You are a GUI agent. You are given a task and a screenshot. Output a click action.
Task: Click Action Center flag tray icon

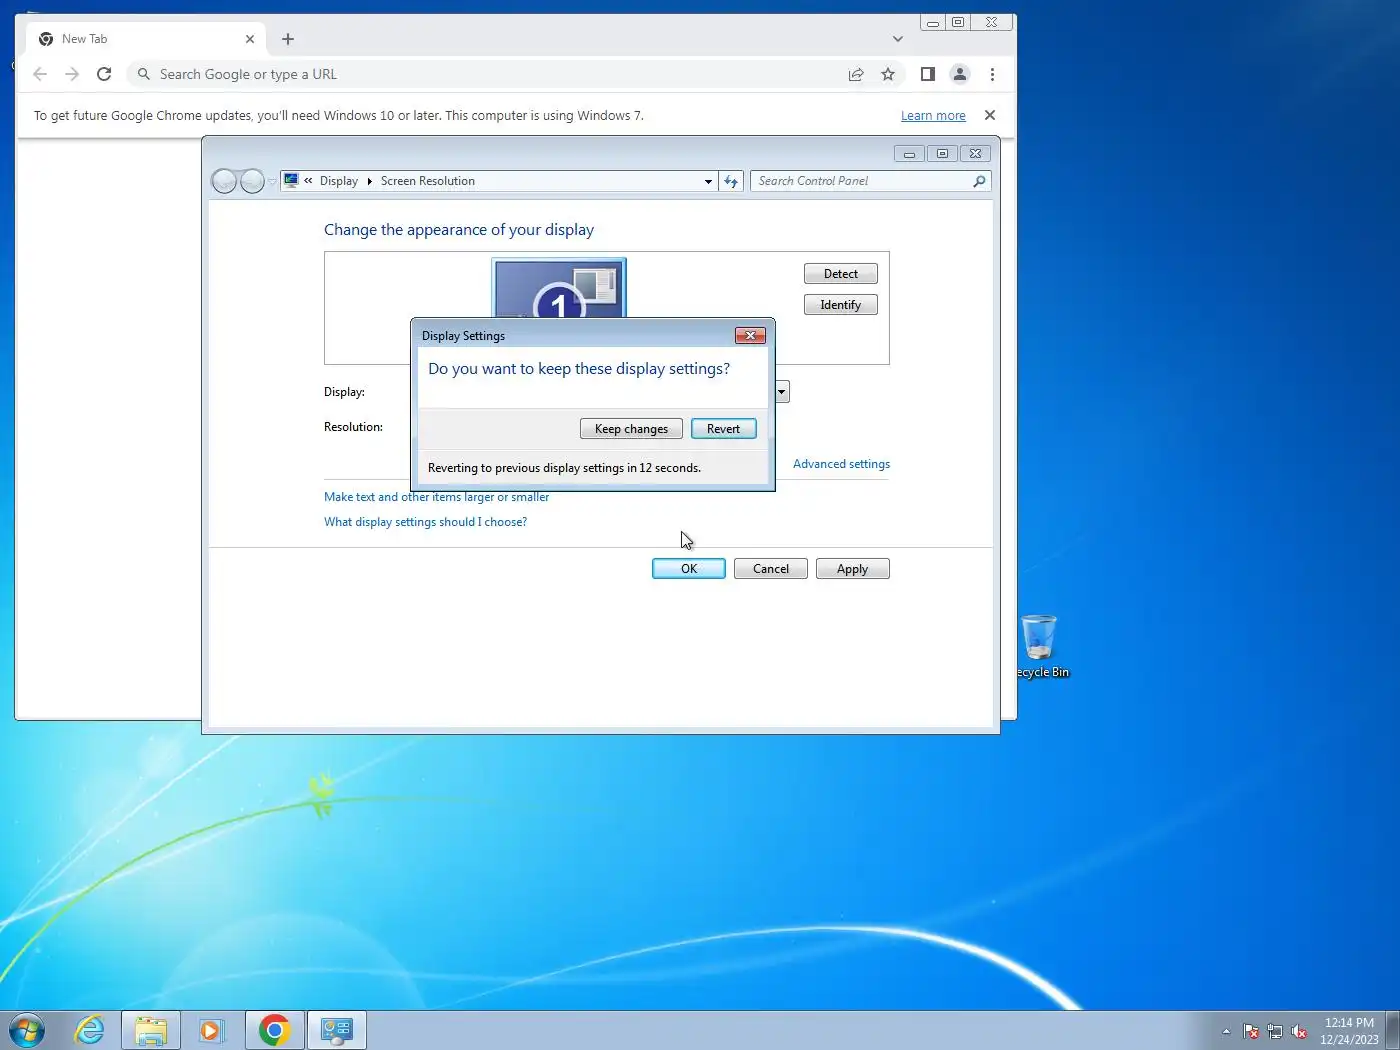(1251, 1031)
